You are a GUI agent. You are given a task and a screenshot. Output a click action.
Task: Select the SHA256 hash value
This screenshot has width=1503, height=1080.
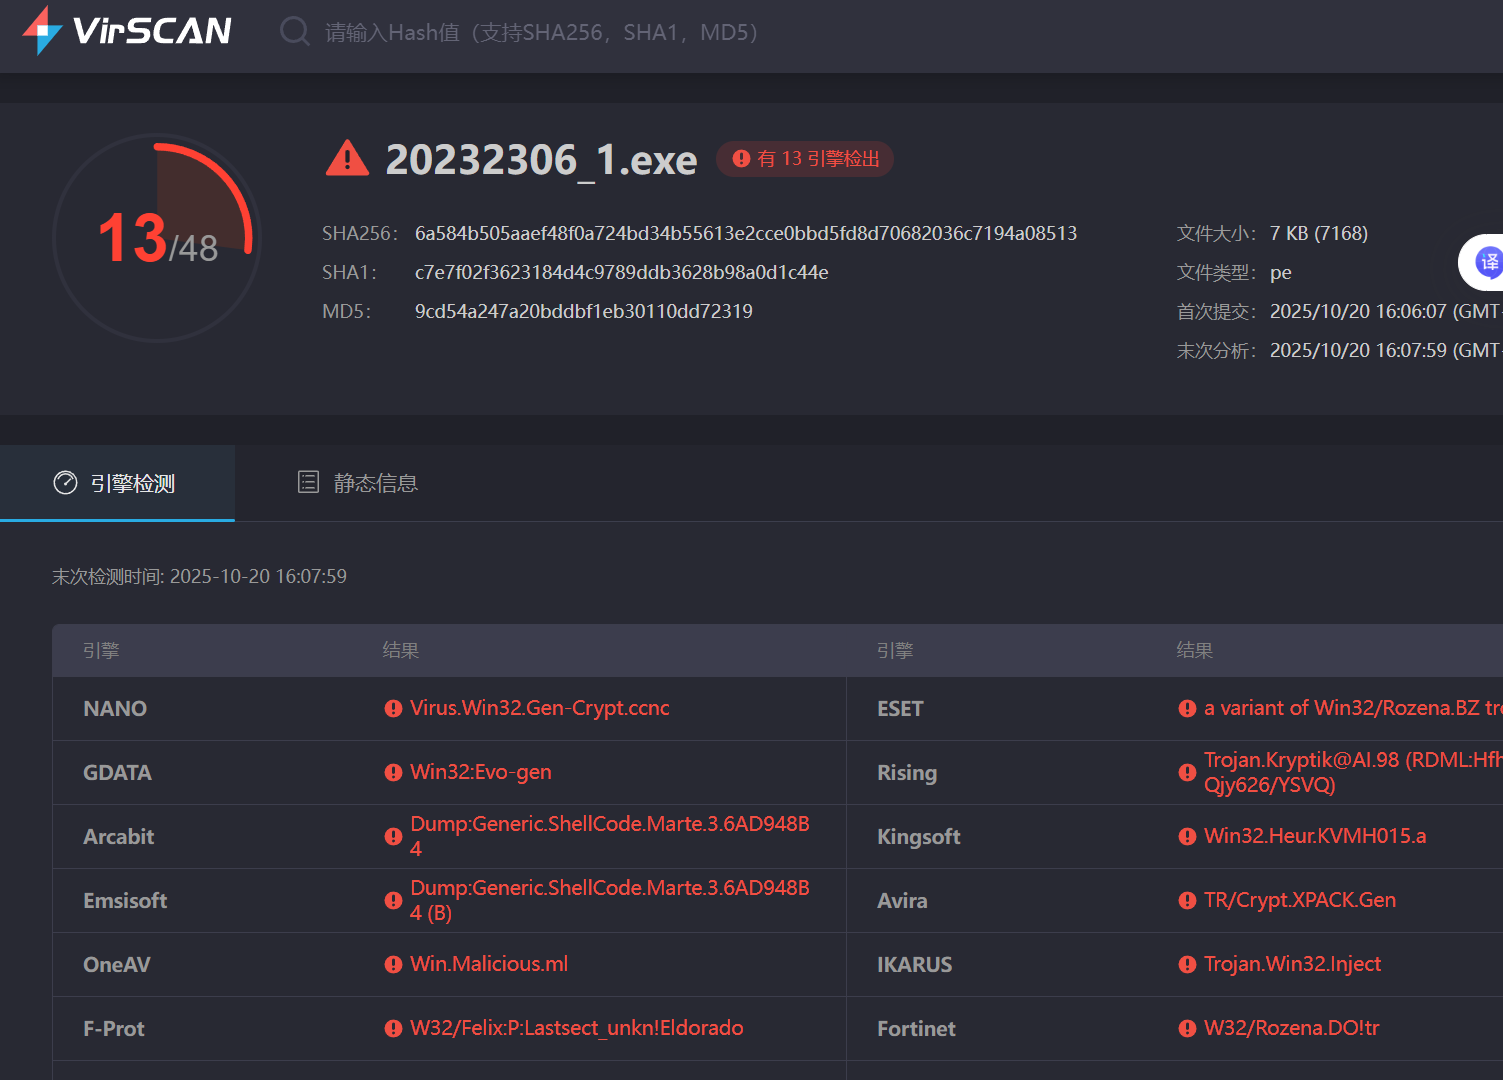pos(746,233)
